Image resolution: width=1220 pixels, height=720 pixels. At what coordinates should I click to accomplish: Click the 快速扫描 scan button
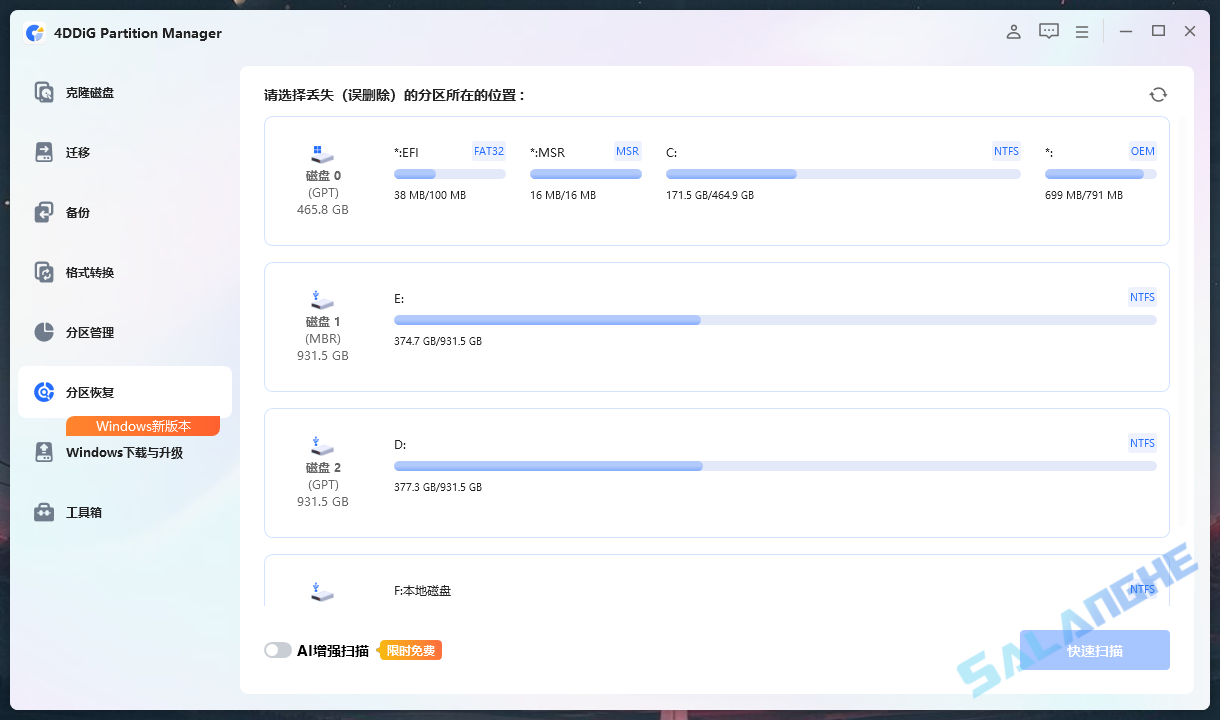(x=1094, y=649)
